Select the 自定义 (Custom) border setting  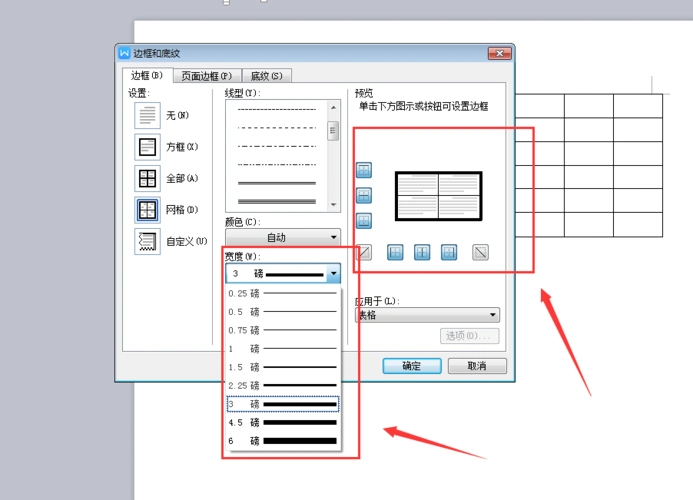coord(147,241)
